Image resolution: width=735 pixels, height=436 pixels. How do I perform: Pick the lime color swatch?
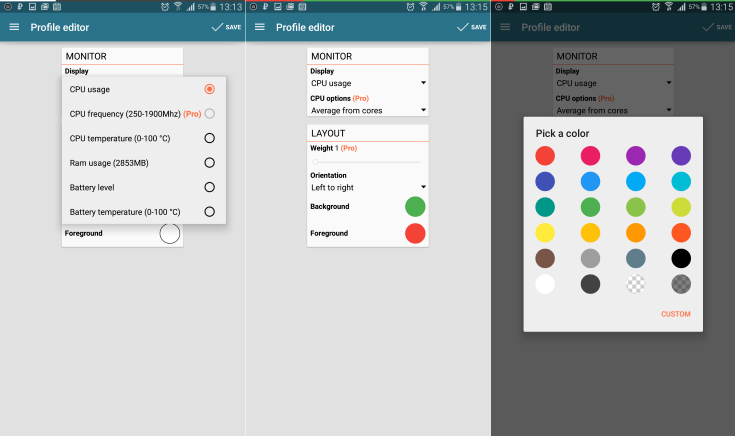(681, 207)
